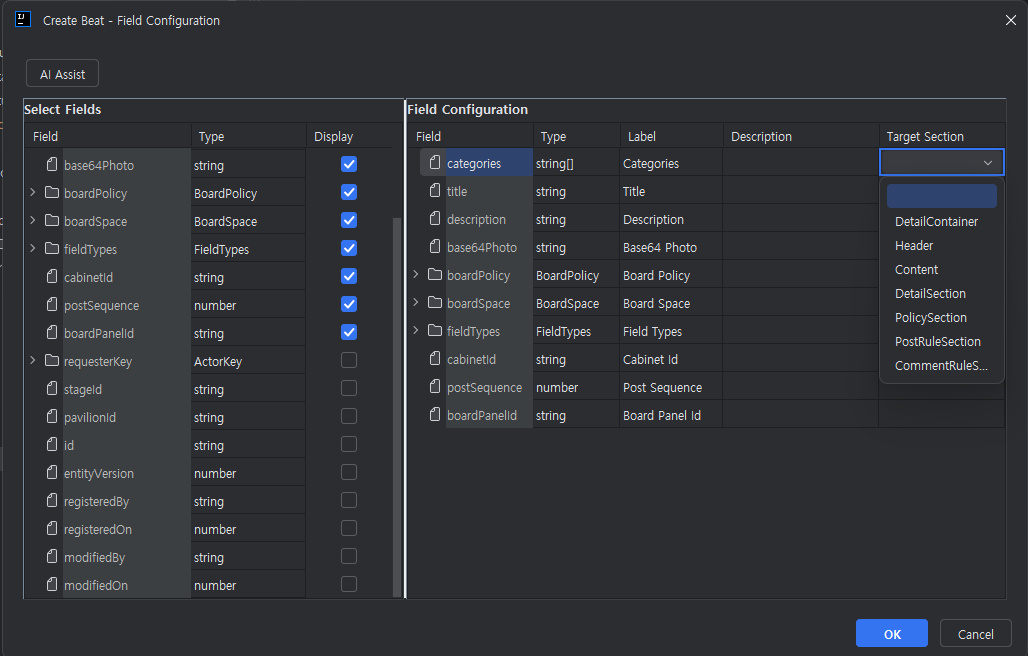Expand boardSpace node in Field Configuration
Screen dimensions: 1028x656
[416, 303]
